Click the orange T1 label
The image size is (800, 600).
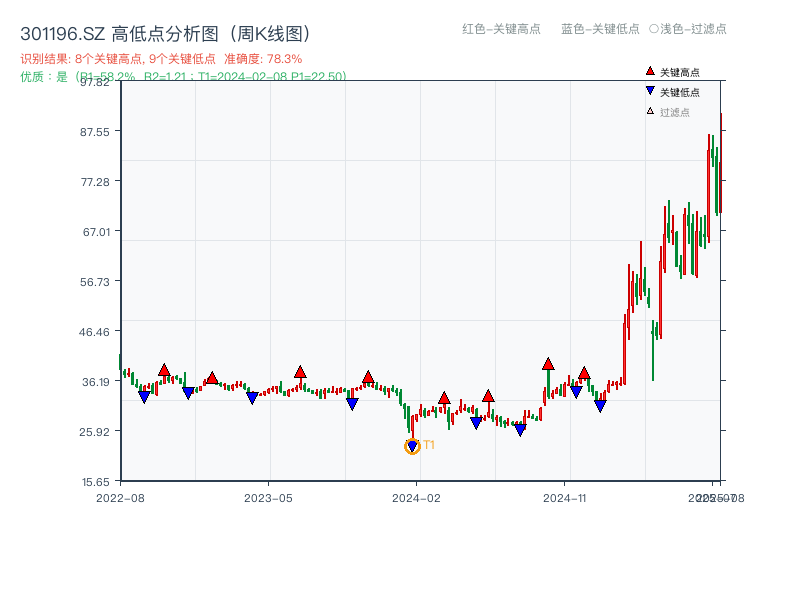(x=429, y=445)
